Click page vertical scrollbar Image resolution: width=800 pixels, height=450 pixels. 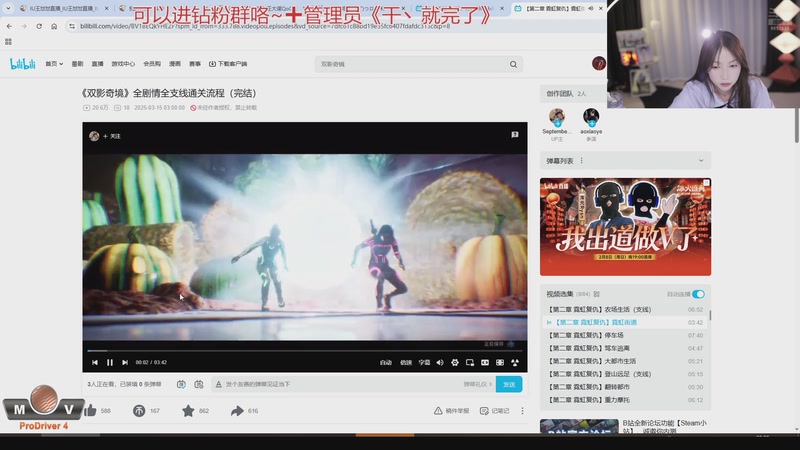pyautogui.click(x=796, y=125)
